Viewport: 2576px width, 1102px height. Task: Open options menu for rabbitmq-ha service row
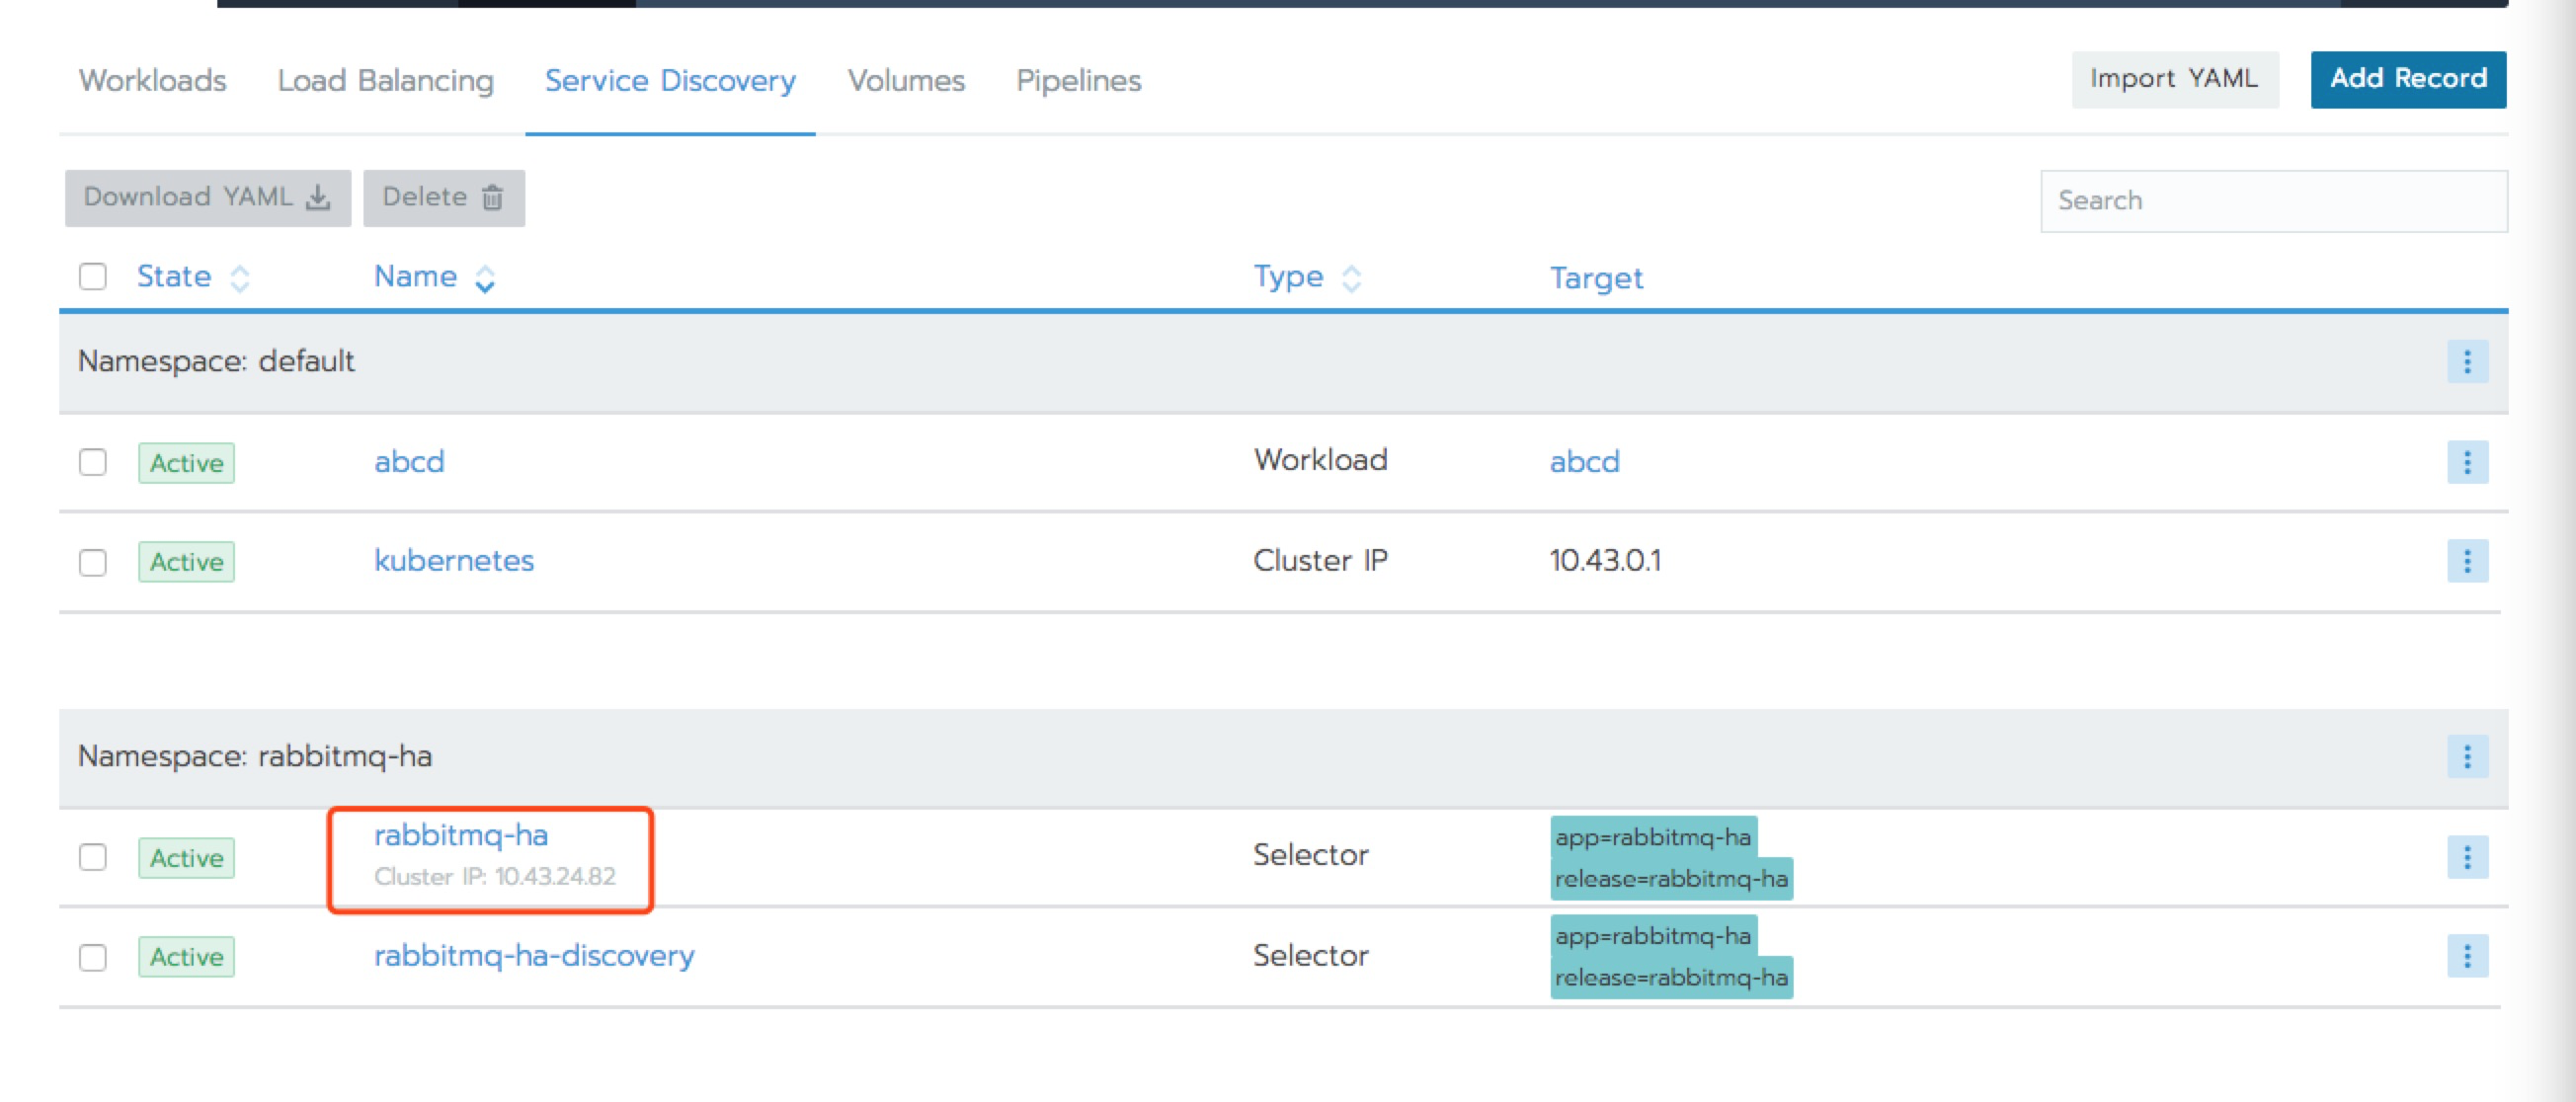point(2470,856)
